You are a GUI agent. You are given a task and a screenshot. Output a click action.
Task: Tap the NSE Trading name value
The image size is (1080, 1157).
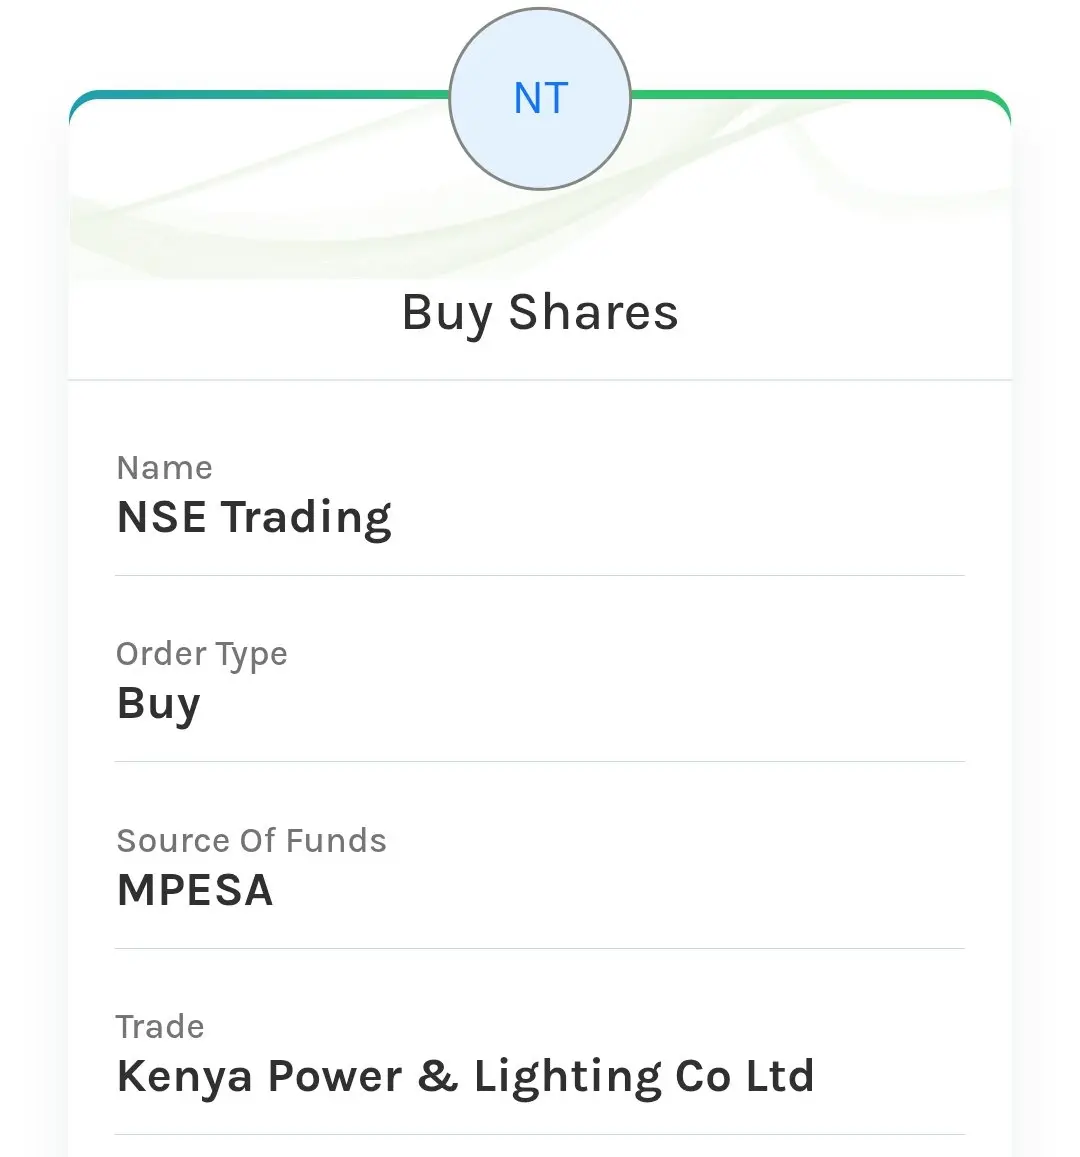(x=254, y=518)
